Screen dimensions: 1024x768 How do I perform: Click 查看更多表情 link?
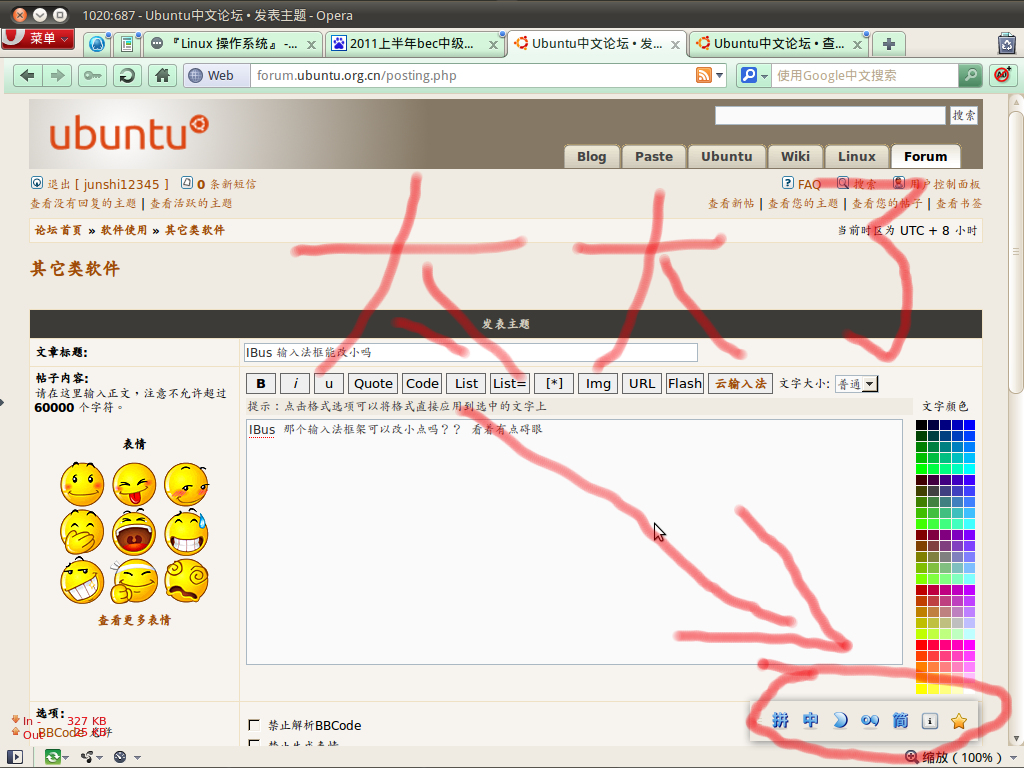134,620
